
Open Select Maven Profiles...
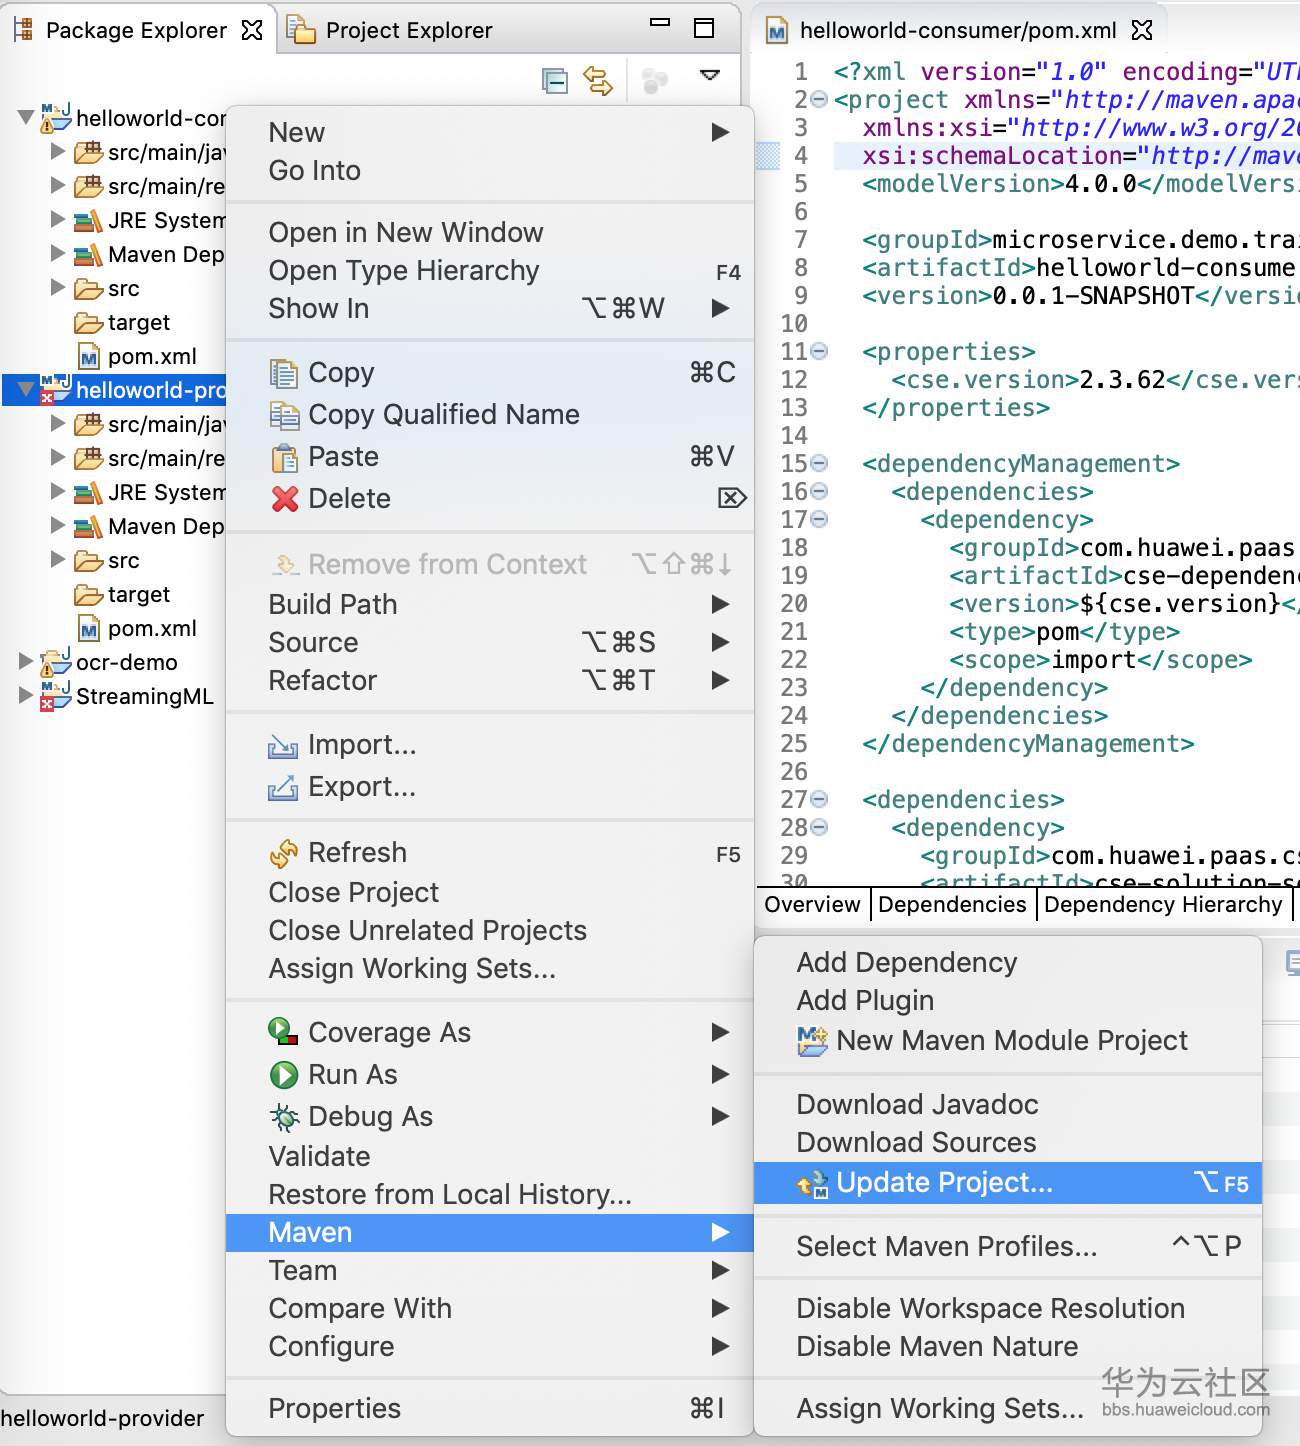[1008, 1247]
